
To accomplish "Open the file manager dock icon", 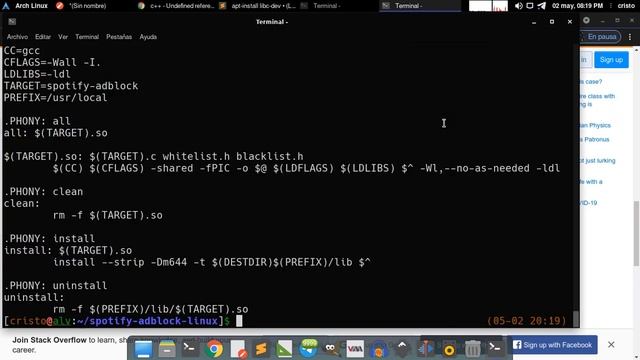I will 167,349.
